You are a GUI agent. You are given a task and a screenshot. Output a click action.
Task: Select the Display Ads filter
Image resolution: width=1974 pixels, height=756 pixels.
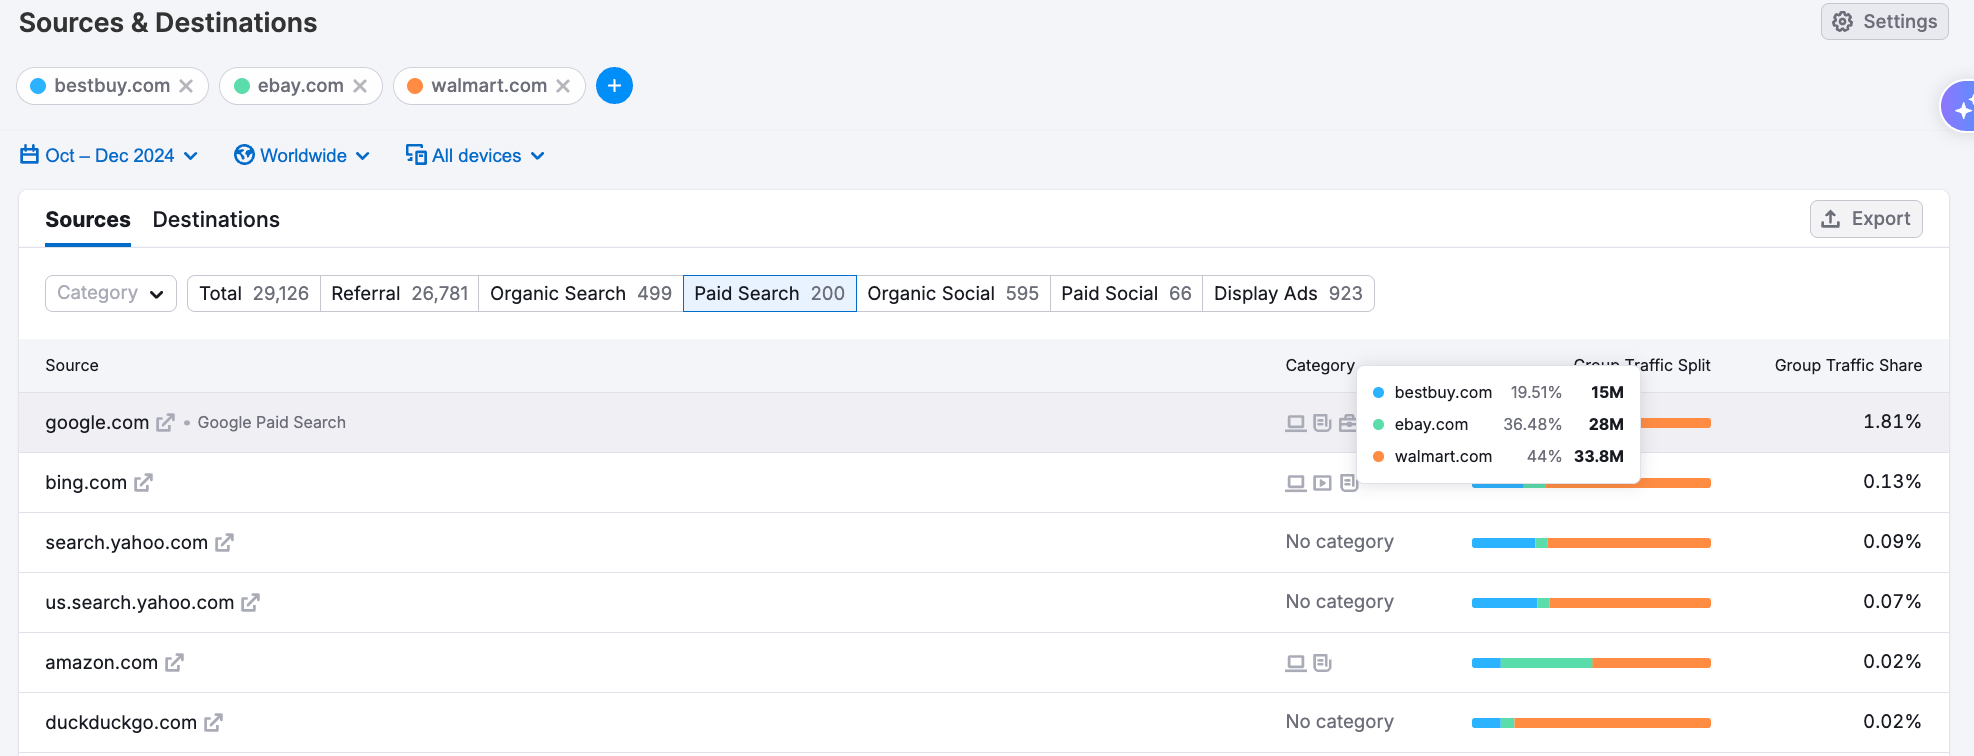1287,294
